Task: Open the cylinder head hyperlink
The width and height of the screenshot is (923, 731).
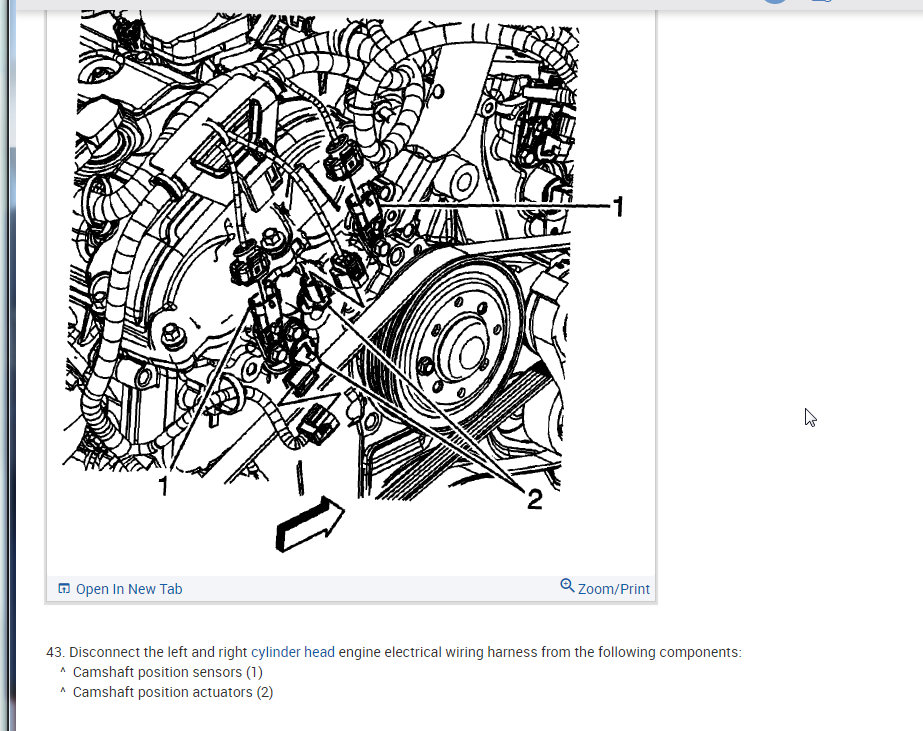Action: [293, 652]
